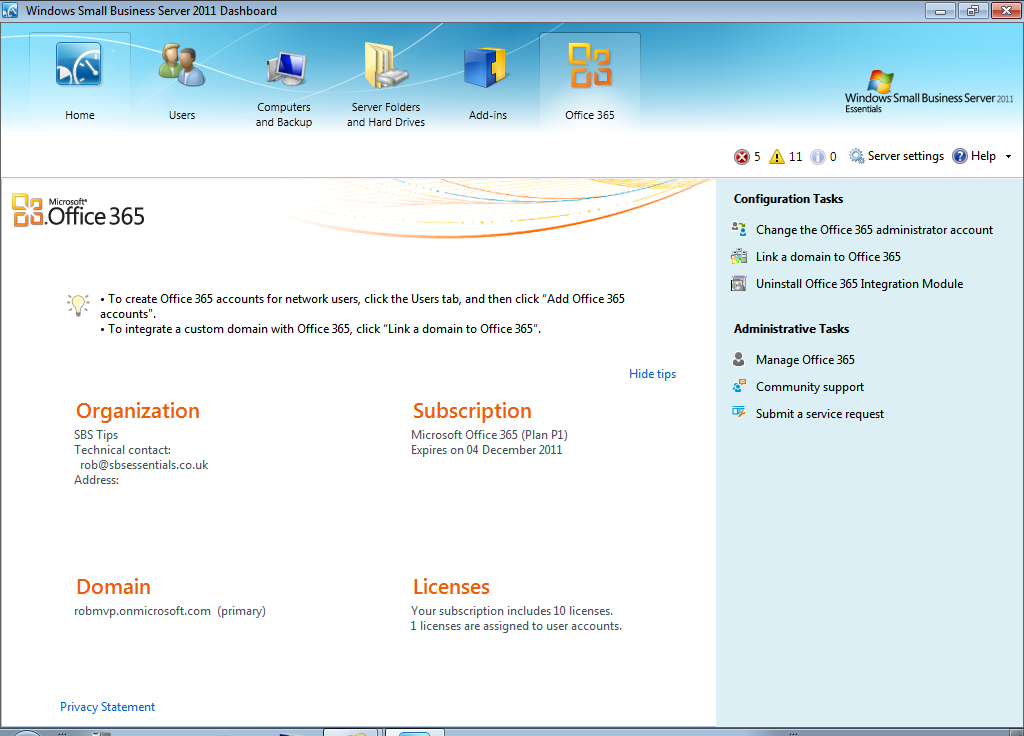Open Server settings gear
This screenshot has height=736, width=1024.
point(857,156)
